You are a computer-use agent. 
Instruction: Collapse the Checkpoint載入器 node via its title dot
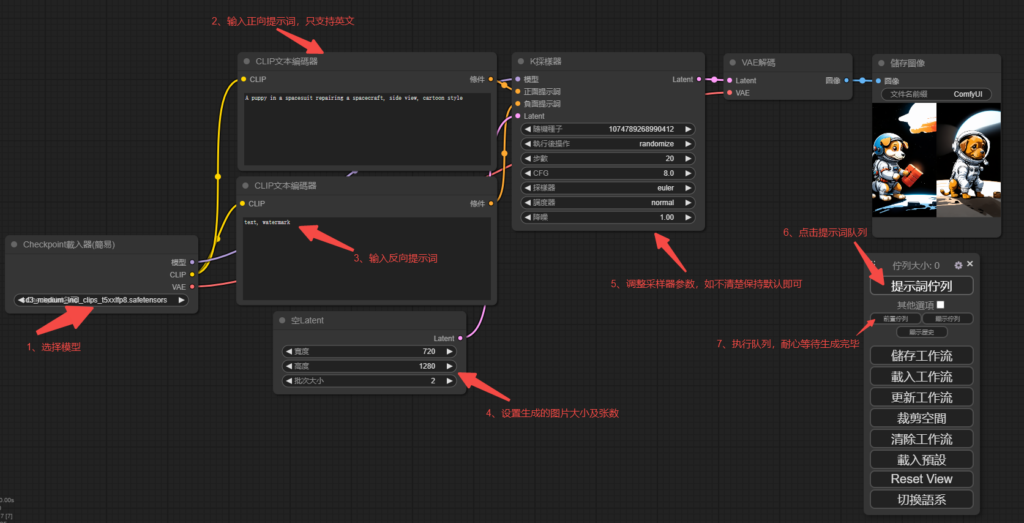(15, 245)
